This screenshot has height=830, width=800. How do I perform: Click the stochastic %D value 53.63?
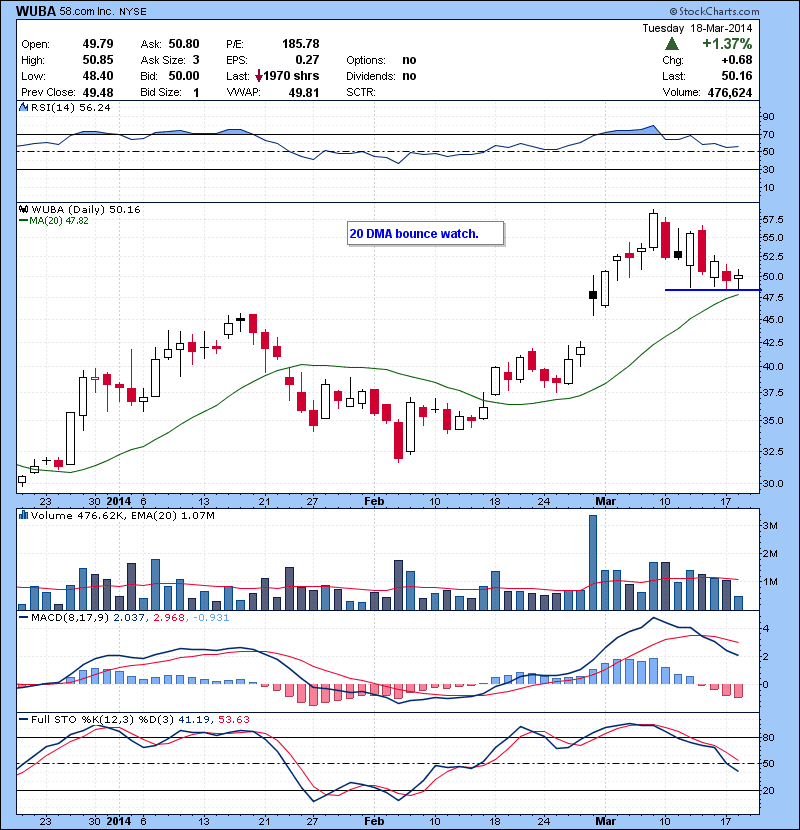point(233,719)
